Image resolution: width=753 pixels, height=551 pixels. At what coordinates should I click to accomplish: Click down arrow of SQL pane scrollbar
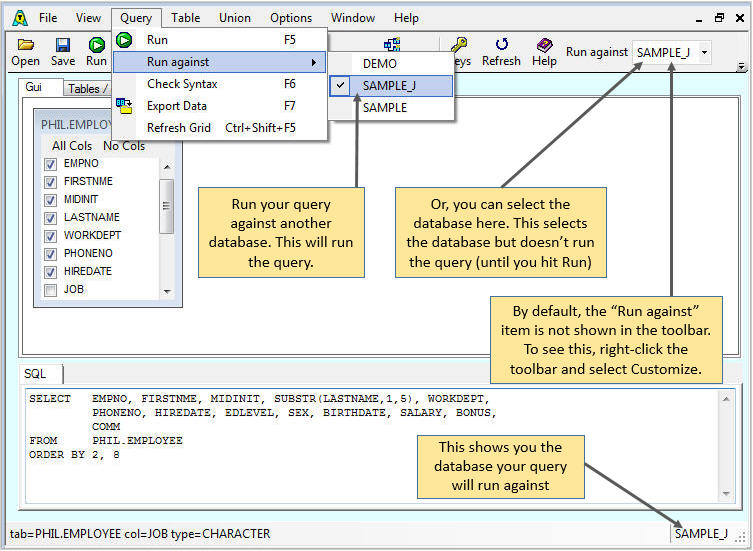click(726, 493)
